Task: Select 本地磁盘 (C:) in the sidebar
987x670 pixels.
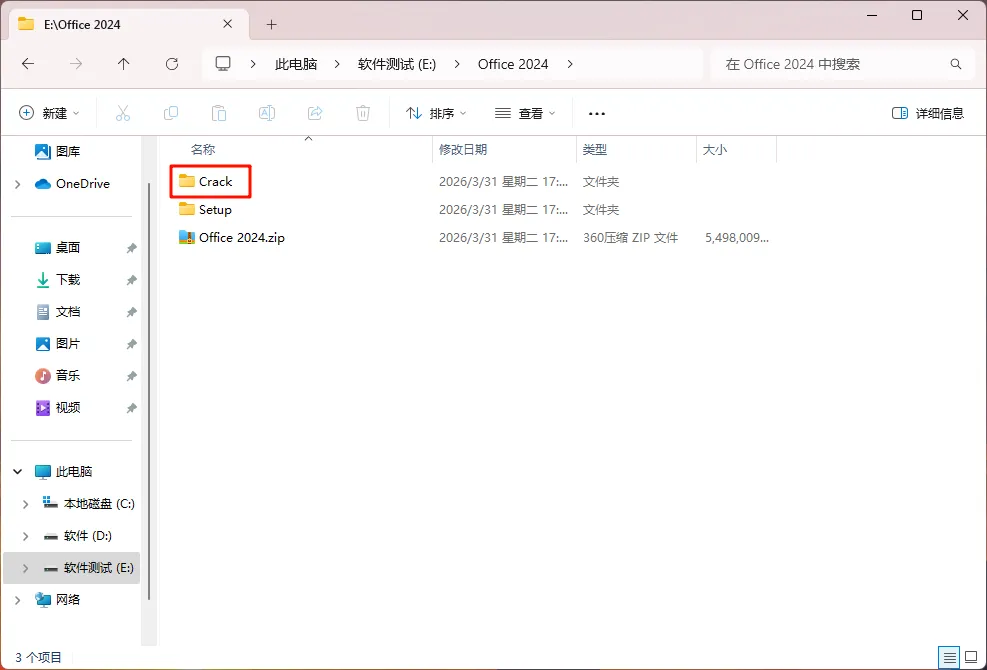Action: coord(88,504)
